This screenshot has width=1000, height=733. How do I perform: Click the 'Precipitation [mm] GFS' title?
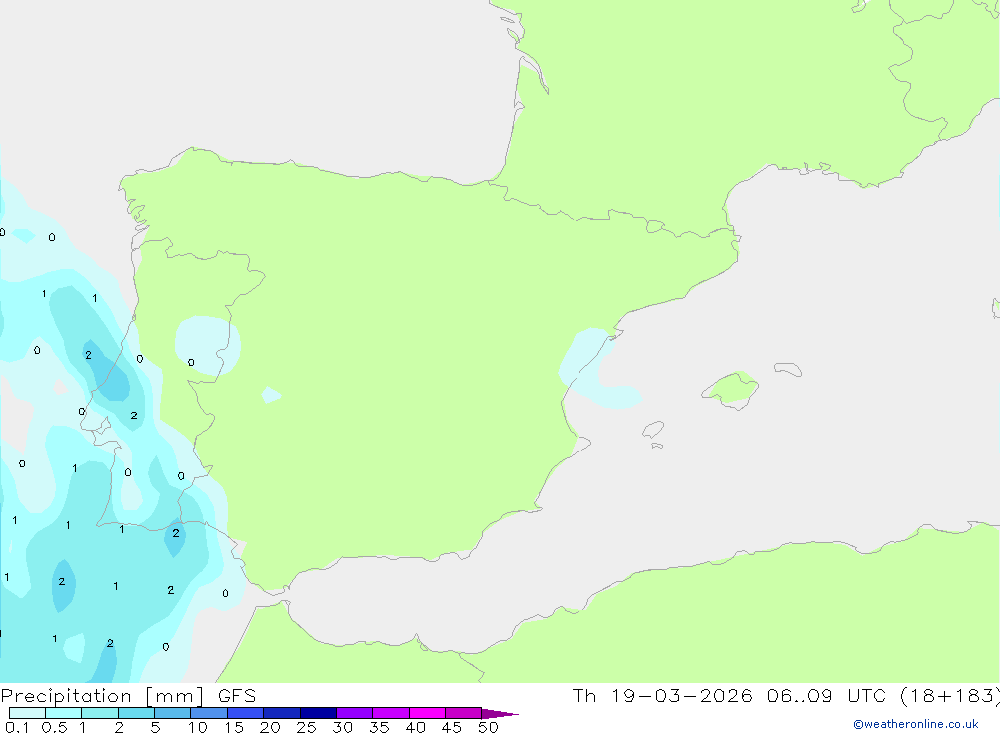tap(128, 696)
